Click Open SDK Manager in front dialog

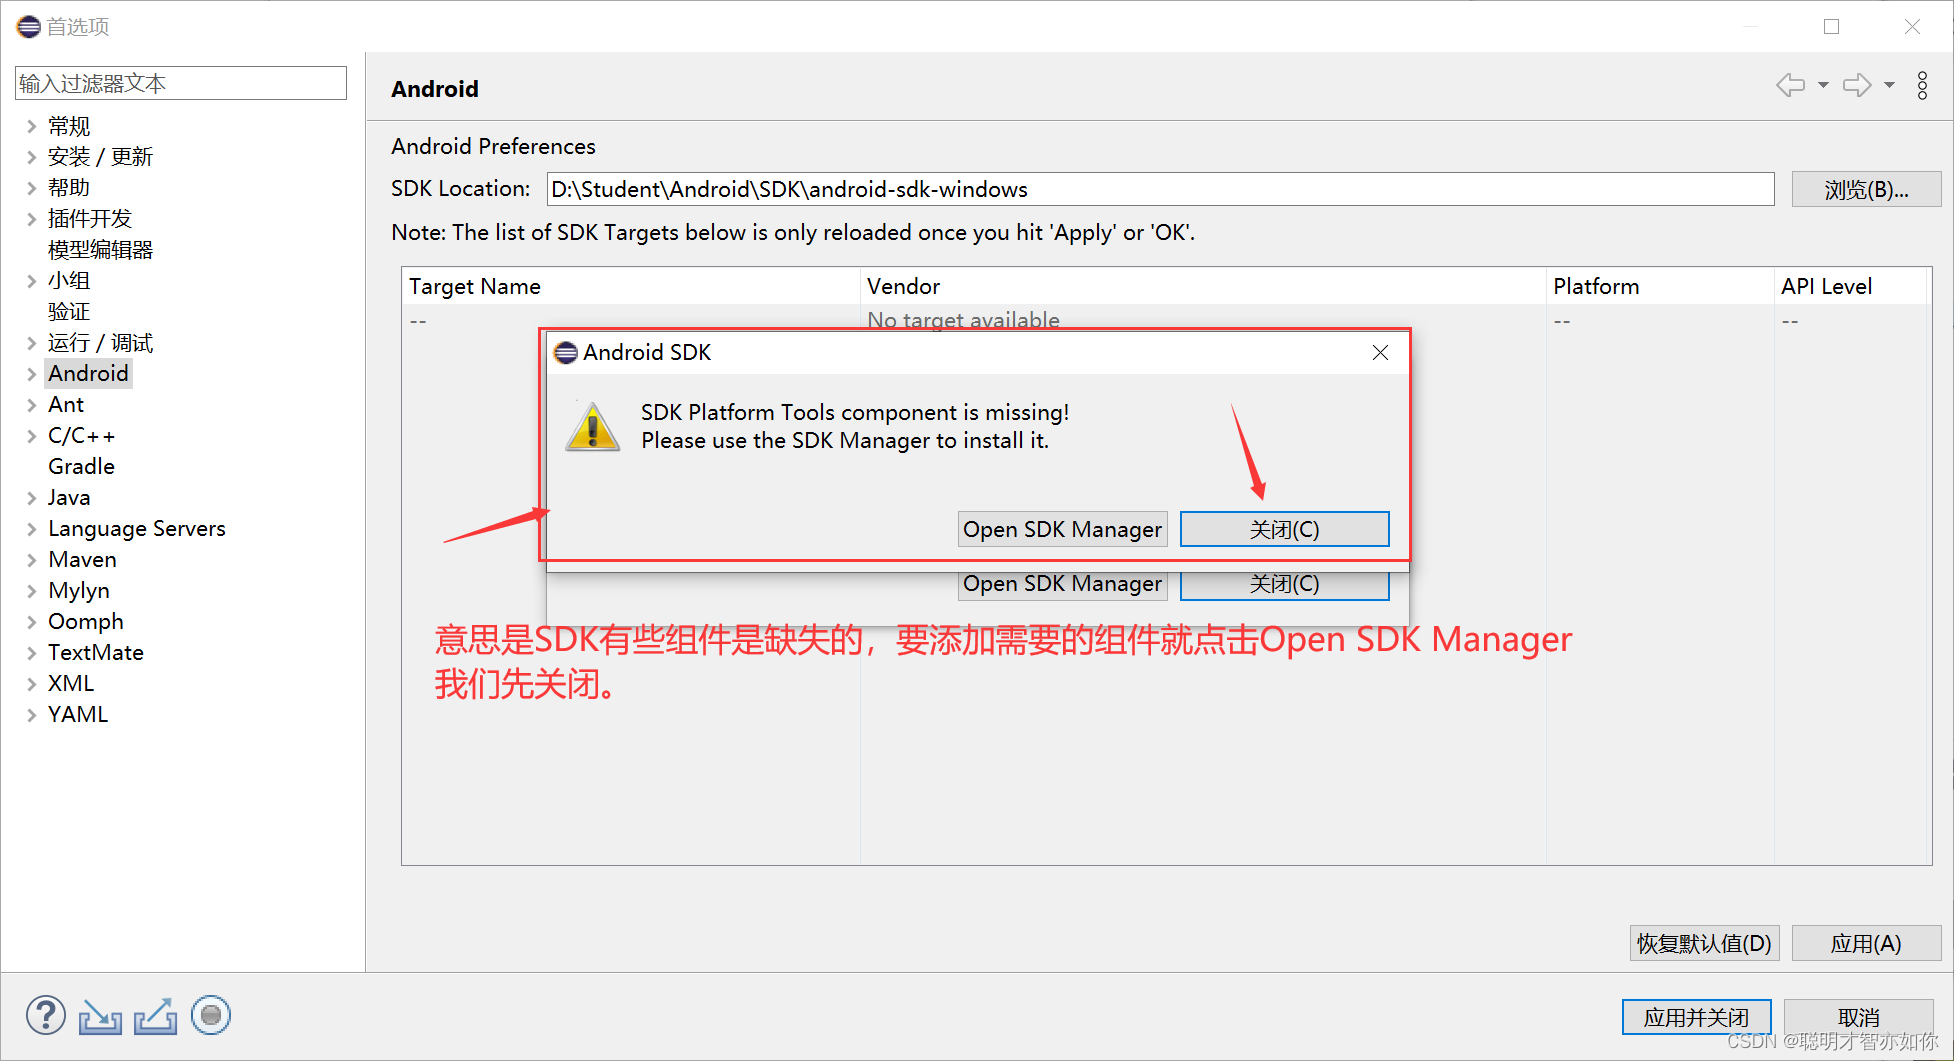click(1063, 529)
